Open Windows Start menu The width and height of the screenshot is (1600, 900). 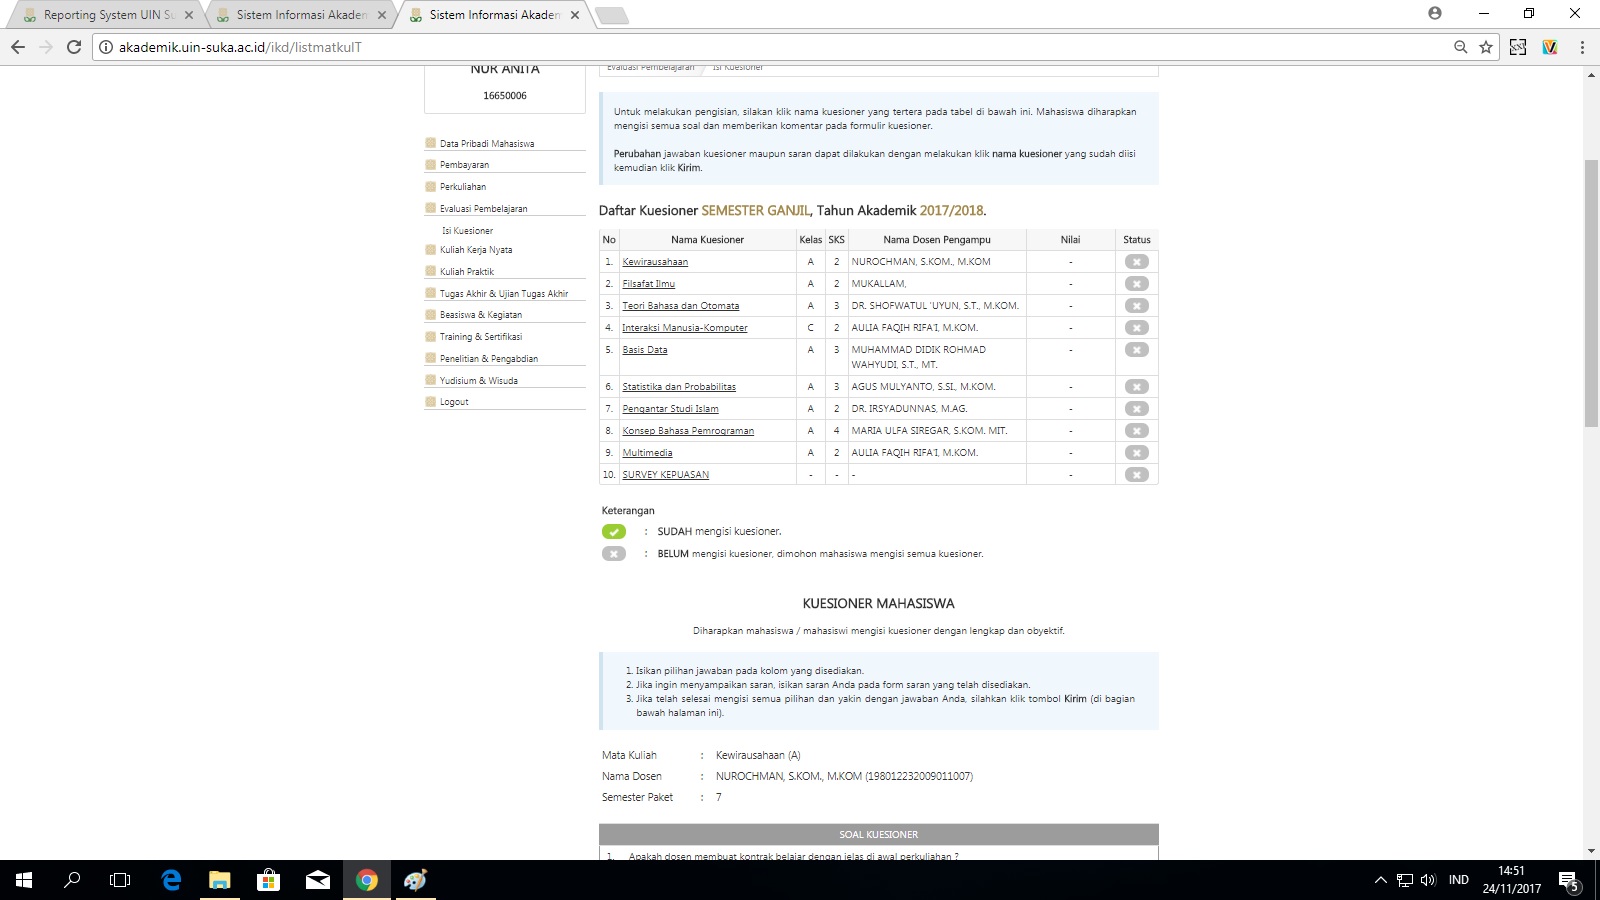(24, 880)
